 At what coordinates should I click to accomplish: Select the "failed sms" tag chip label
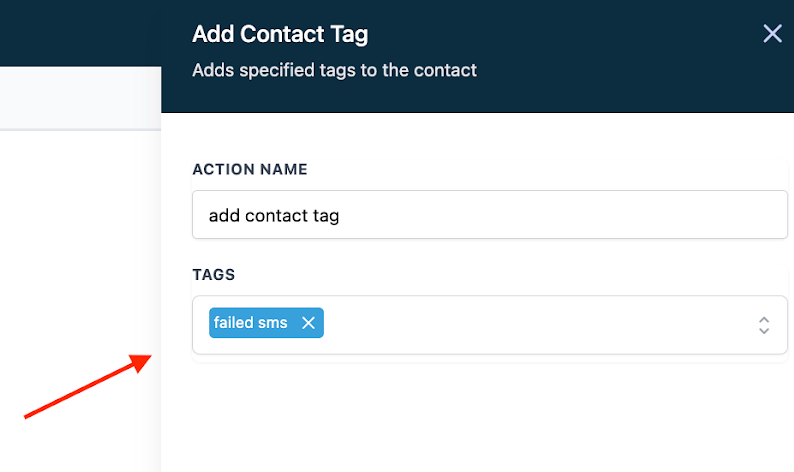(x=251, y=323)
